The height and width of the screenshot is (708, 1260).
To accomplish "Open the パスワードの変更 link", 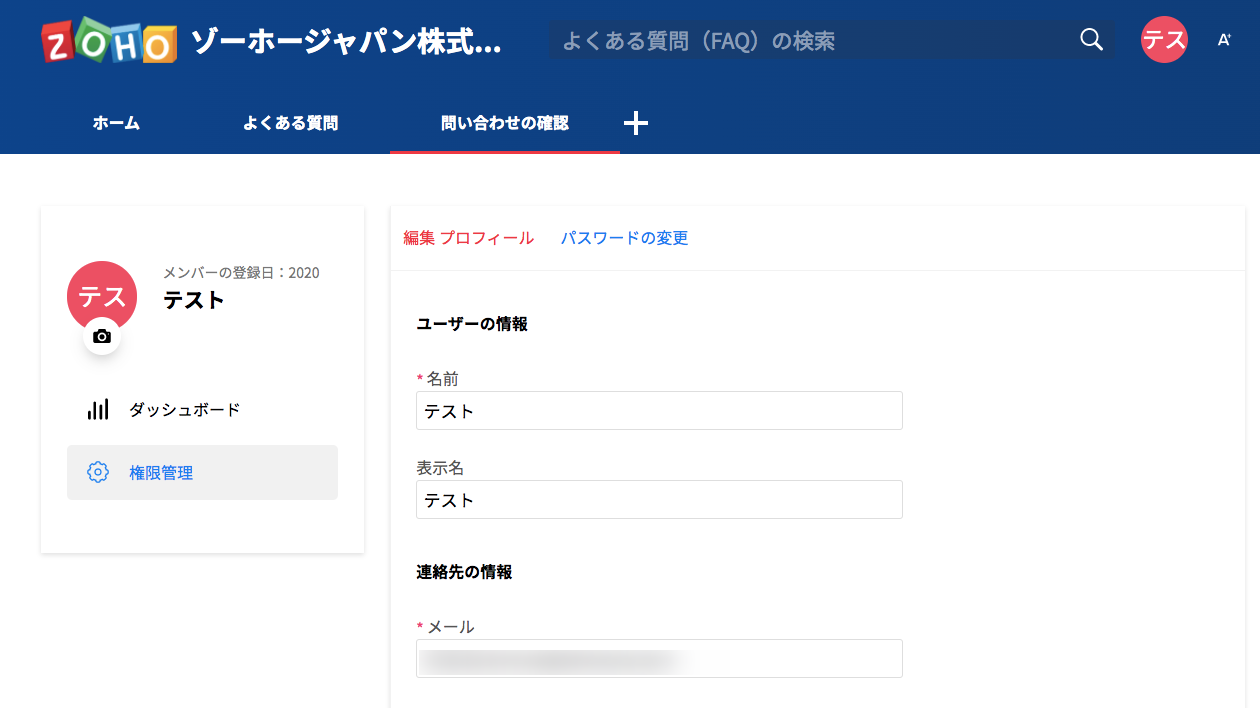I will (x=624, y=238).
